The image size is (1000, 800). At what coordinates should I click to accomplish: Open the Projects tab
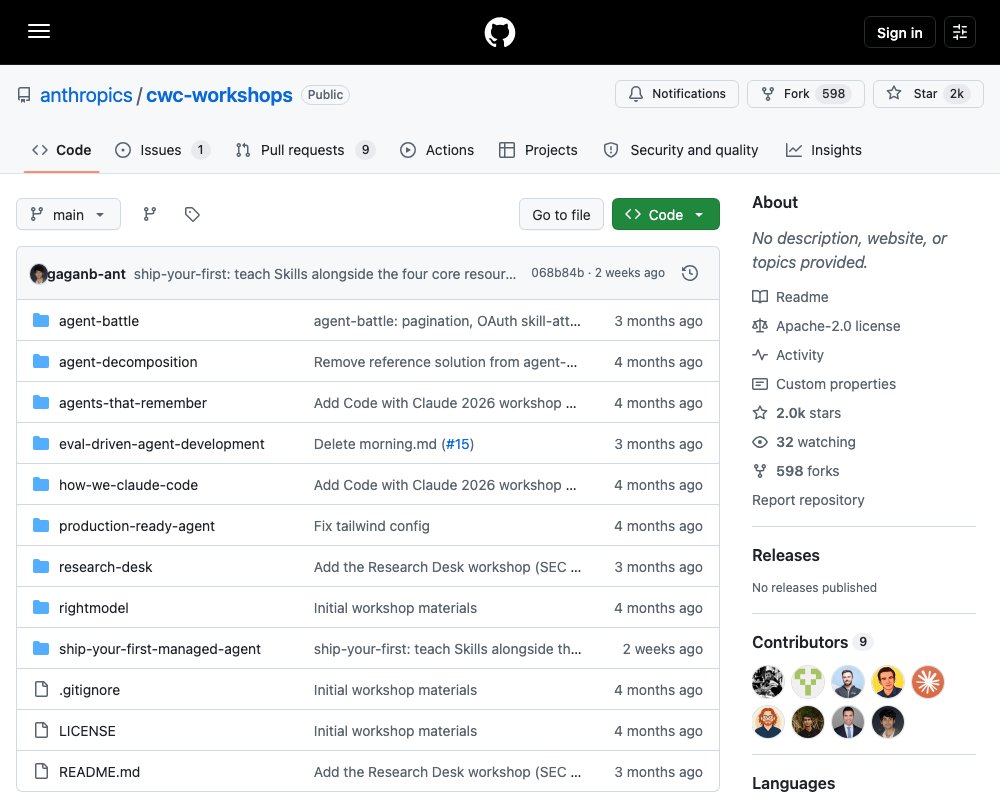(538, 150)
